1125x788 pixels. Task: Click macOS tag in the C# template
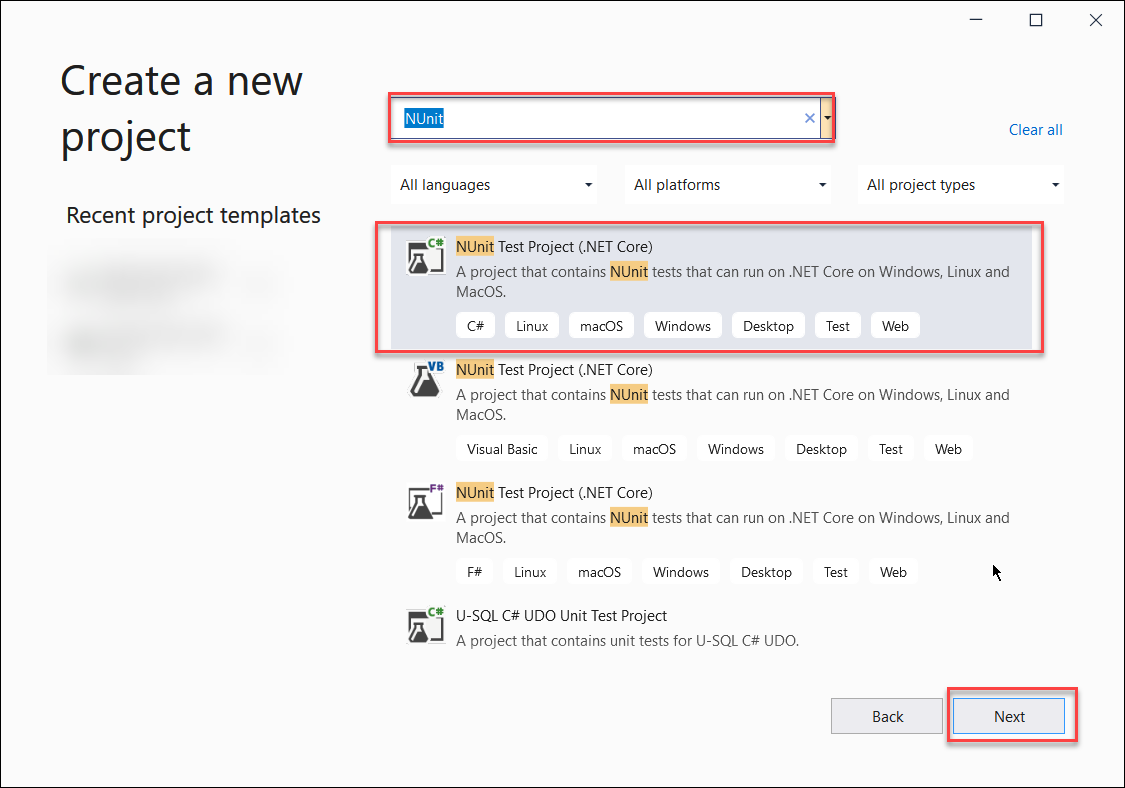(601, 326)
